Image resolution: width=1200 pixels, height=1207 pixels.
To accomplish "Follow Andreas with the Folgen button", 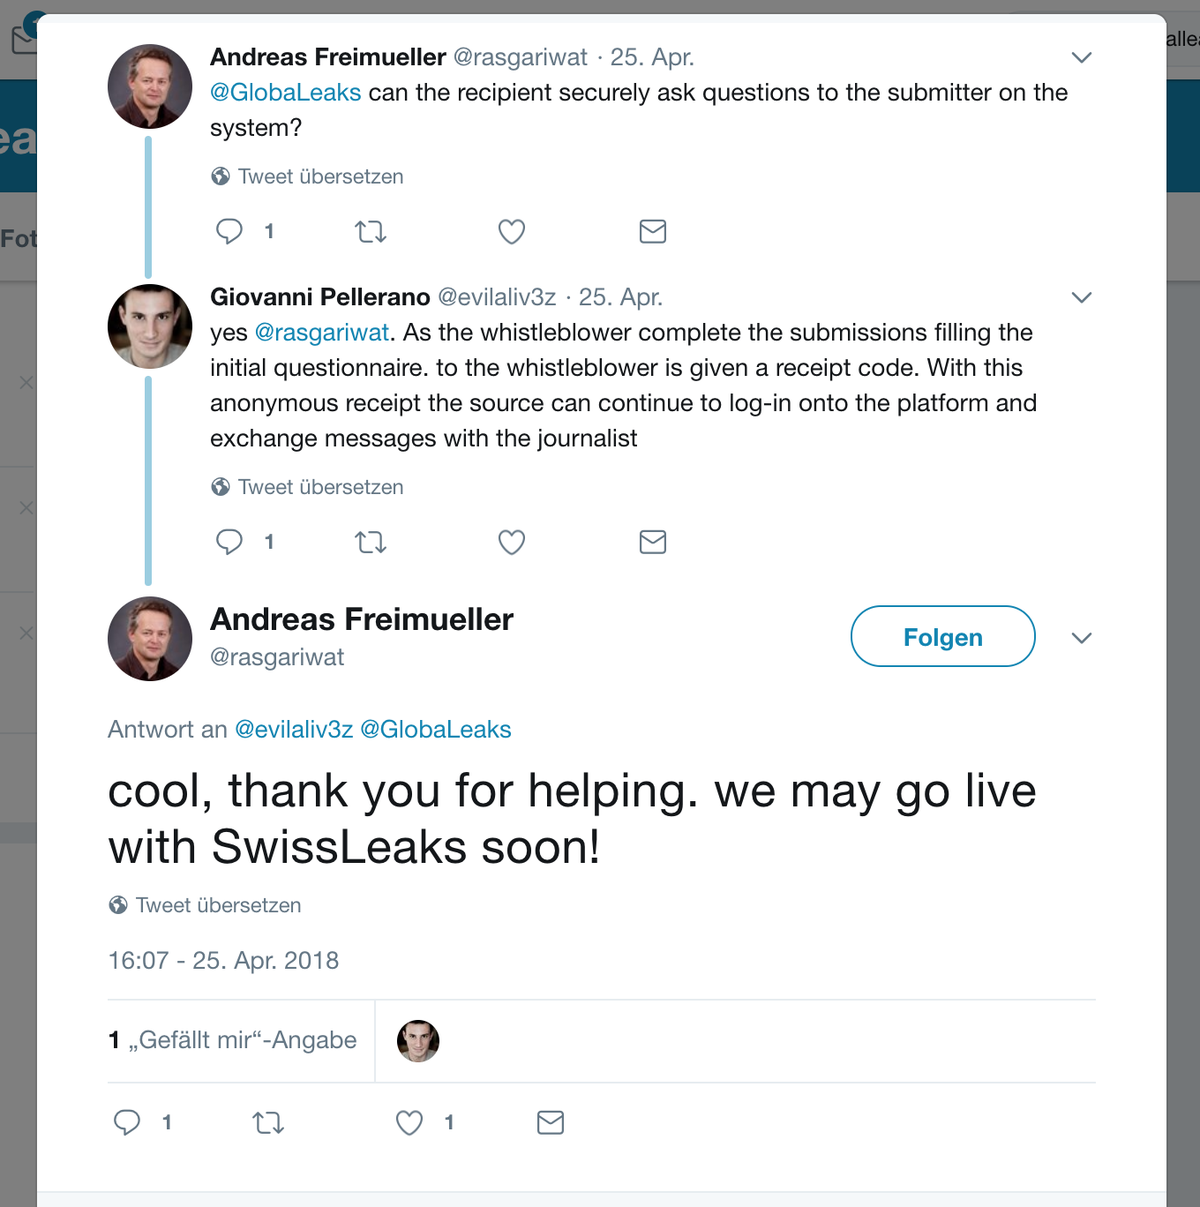I will 943,636.
